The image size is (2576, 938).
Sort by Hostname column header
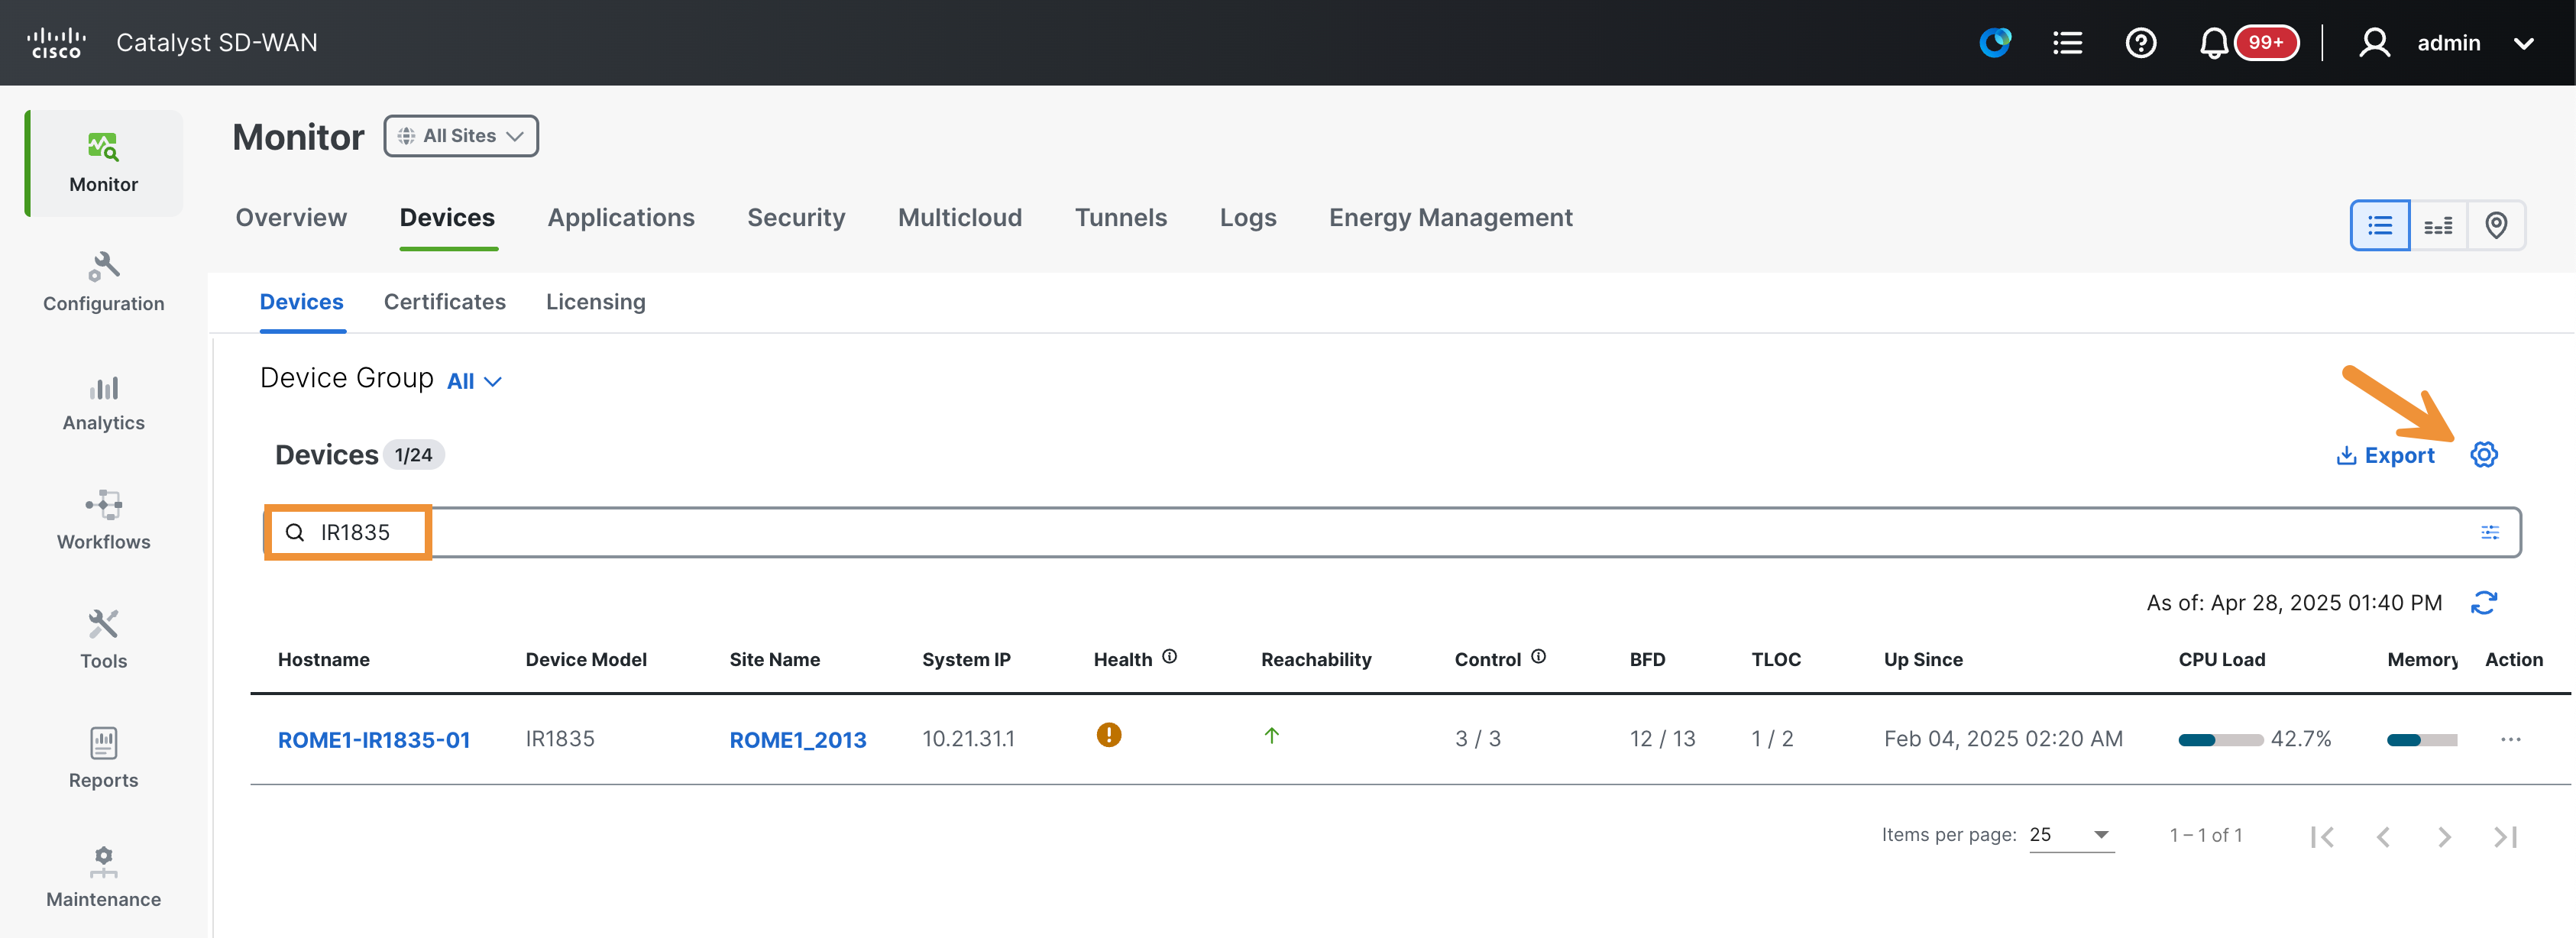point(324,660)
